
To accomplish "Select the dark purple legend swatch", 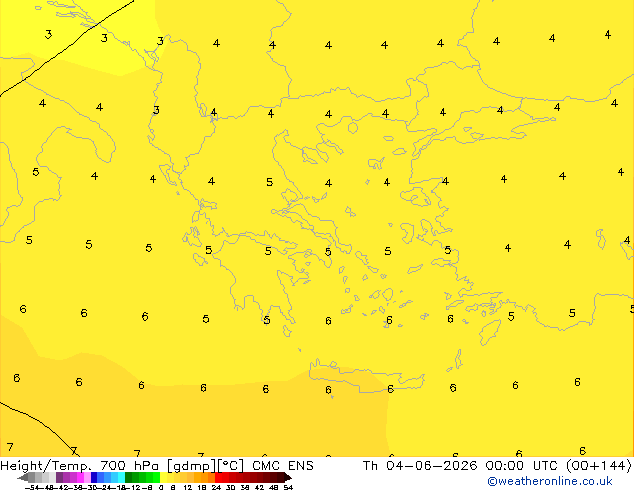I will [59, 477].
